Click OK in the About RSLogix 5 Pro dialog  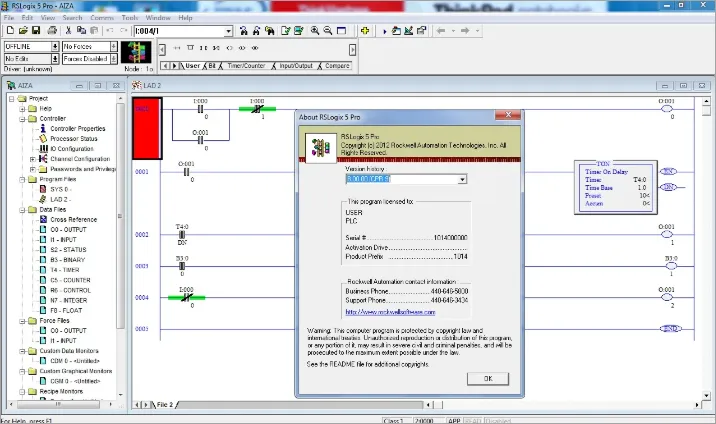(488, 378)
